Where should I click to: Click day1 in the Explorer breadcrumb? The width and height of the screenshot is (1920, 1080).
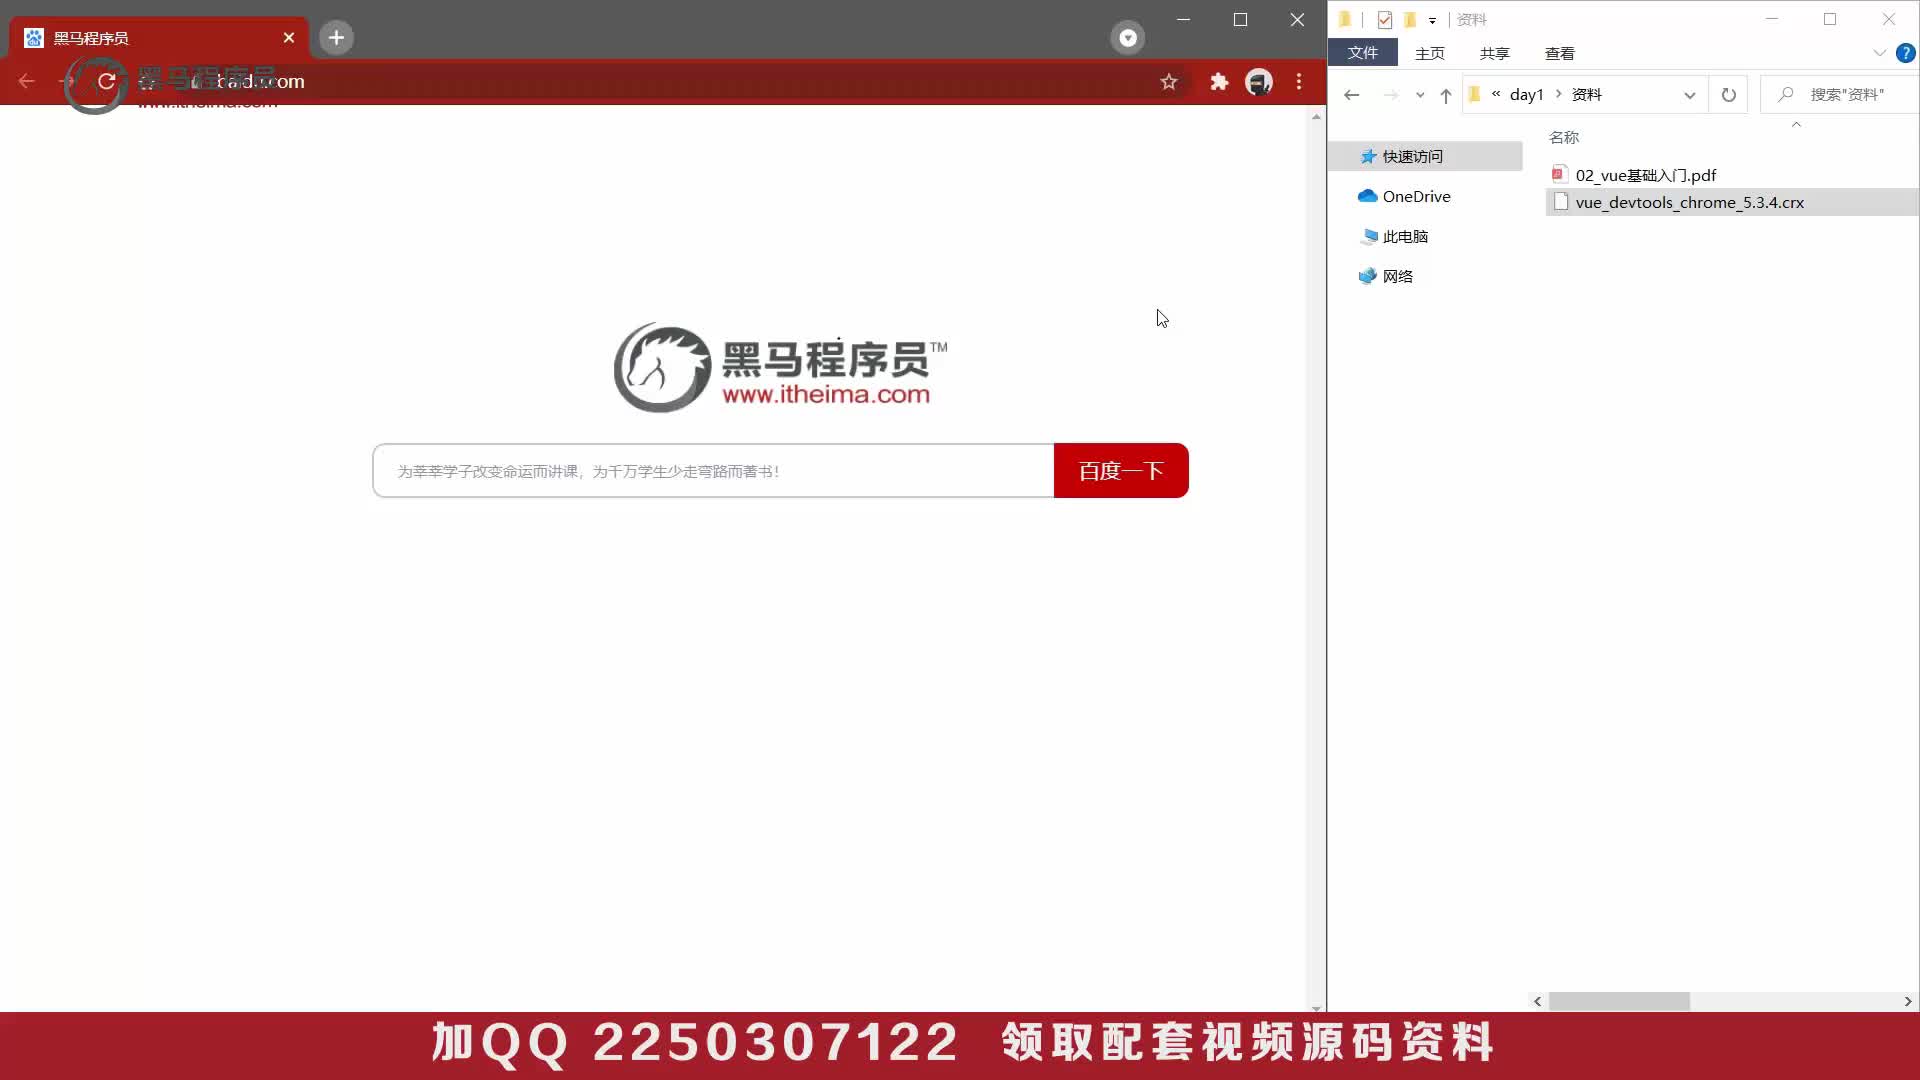[x=1527, y=95]
